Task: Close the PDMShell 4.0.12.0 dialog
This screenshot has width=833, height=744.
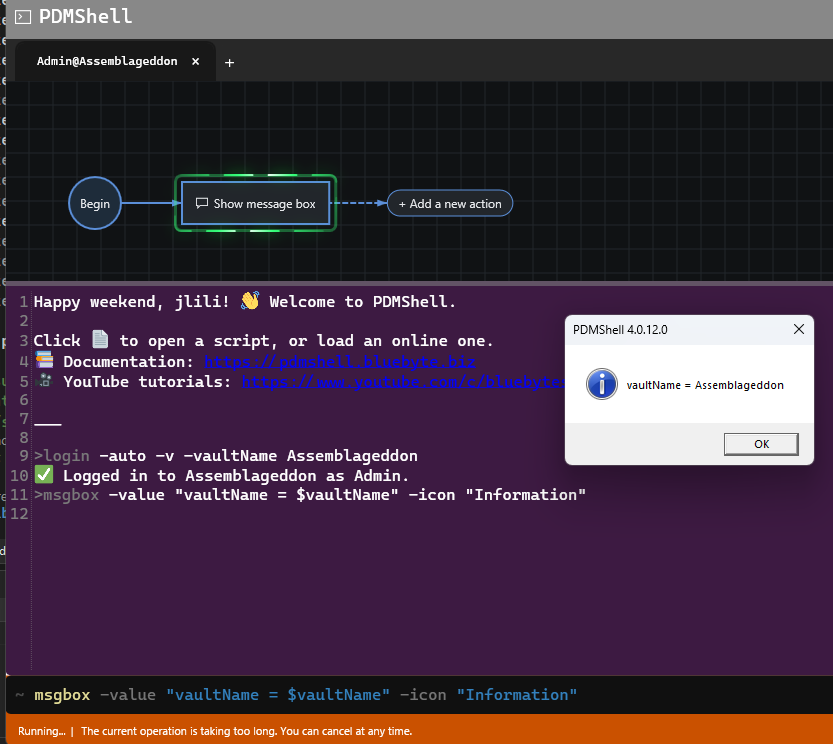Action: (x=798, y=329)
